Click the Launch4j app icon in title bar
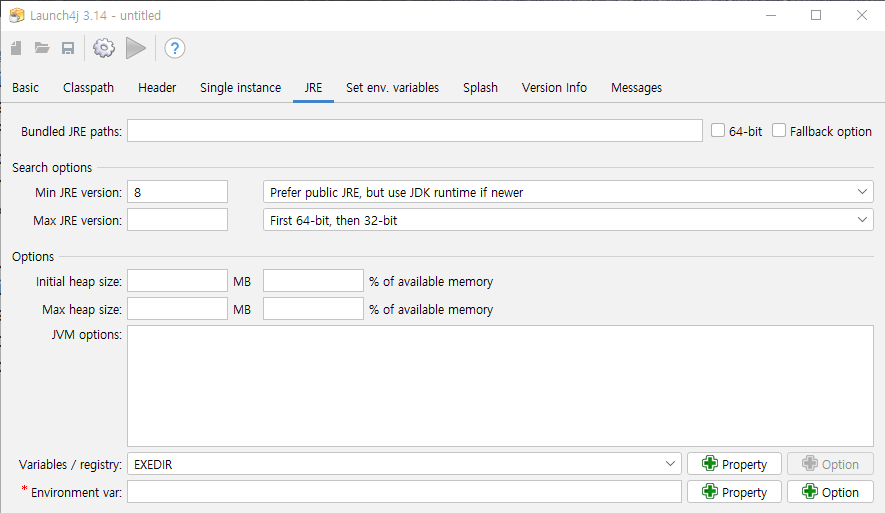Viewport: 885px width, 513px height. click(17, 15)
